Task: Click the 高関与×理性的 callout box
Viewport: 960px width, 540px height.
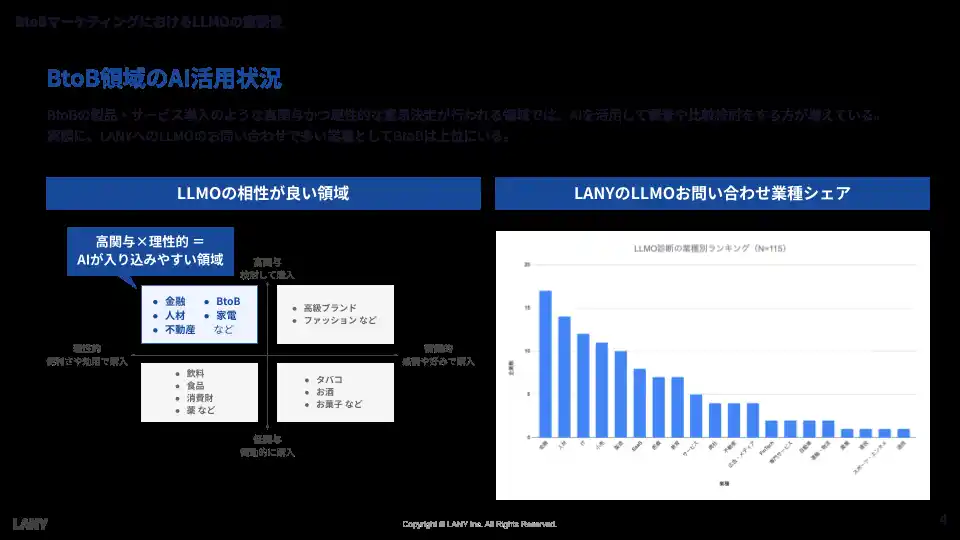Action: [150, 251]
